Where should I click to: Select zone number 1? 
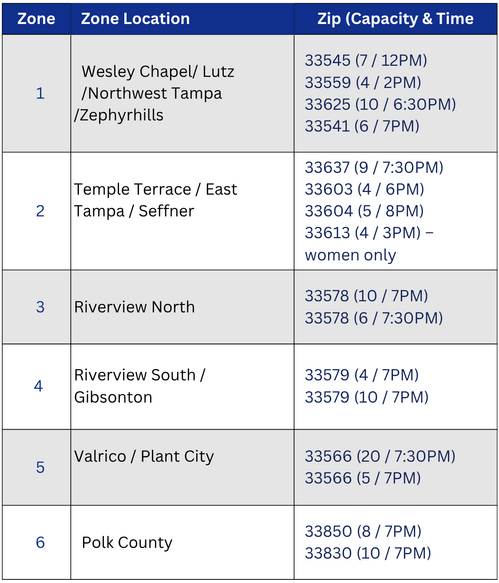pos(40,93)
